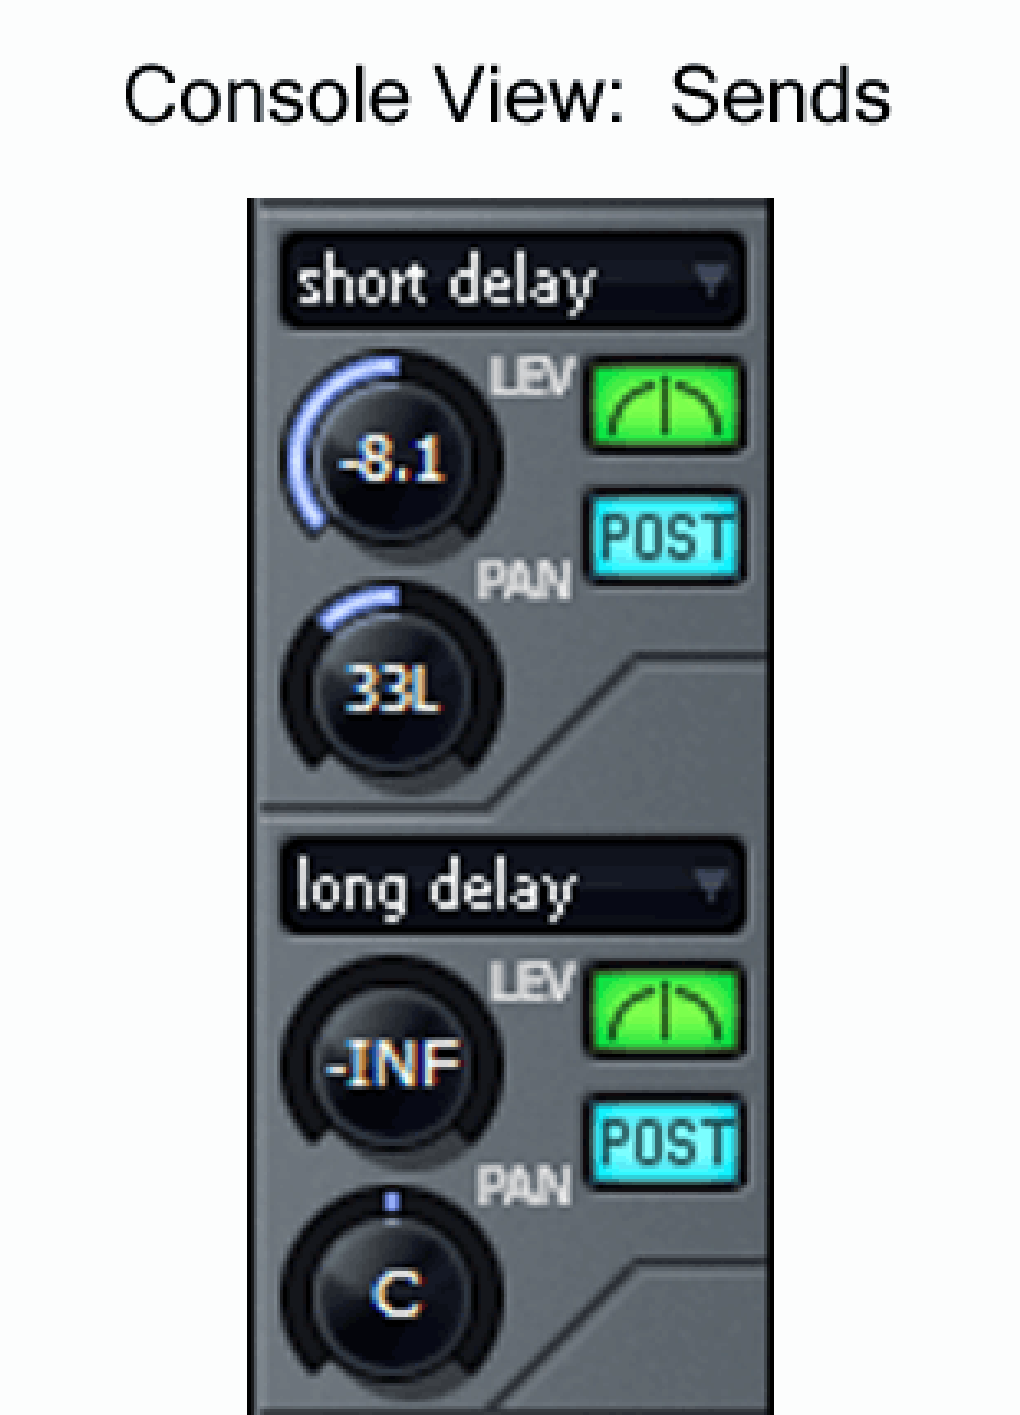Click the PAN label of long delay send
This screenshot has width=1020, height=1415.
[x=523, y=1187]
